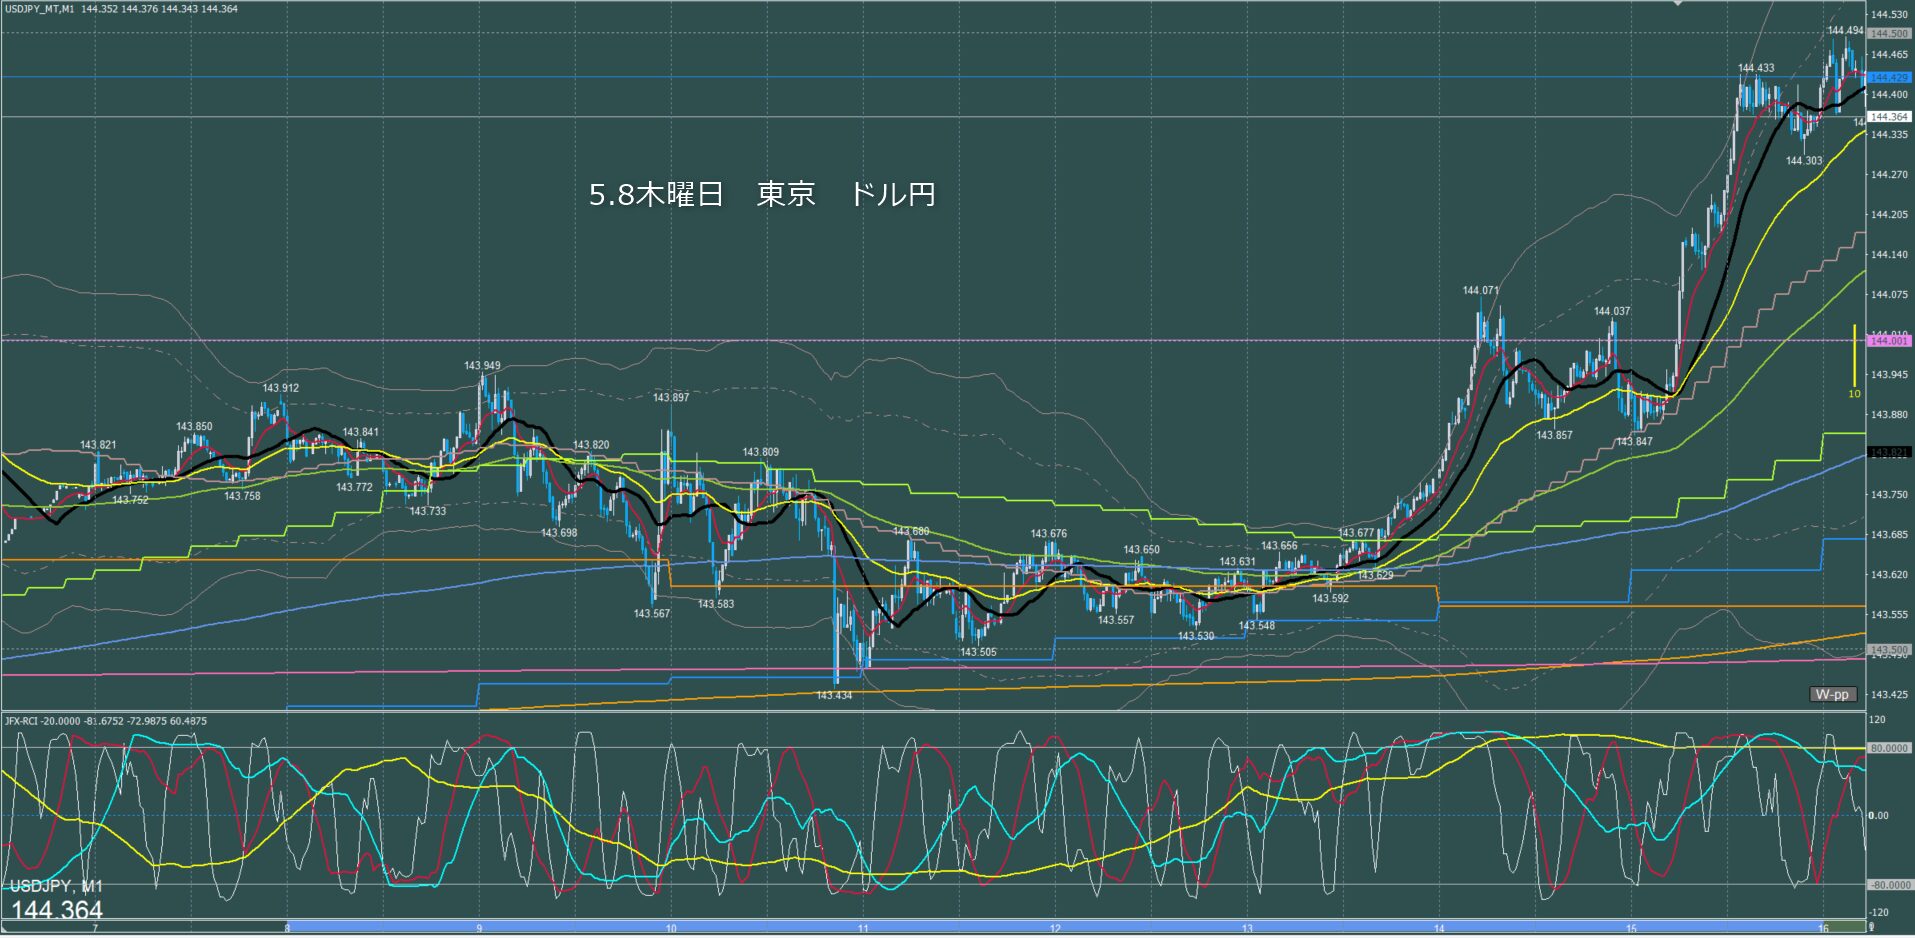Click hour 13 on the time axis
1915x938 pixels.
1247,929
